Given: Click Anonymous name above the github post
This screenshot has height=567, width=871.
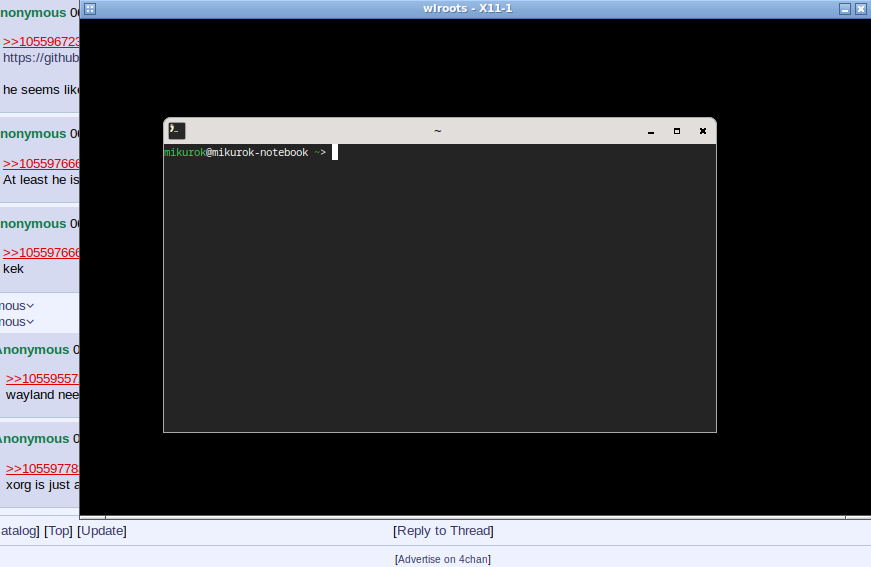Looking at the screenshot, I should click(33, 13).
